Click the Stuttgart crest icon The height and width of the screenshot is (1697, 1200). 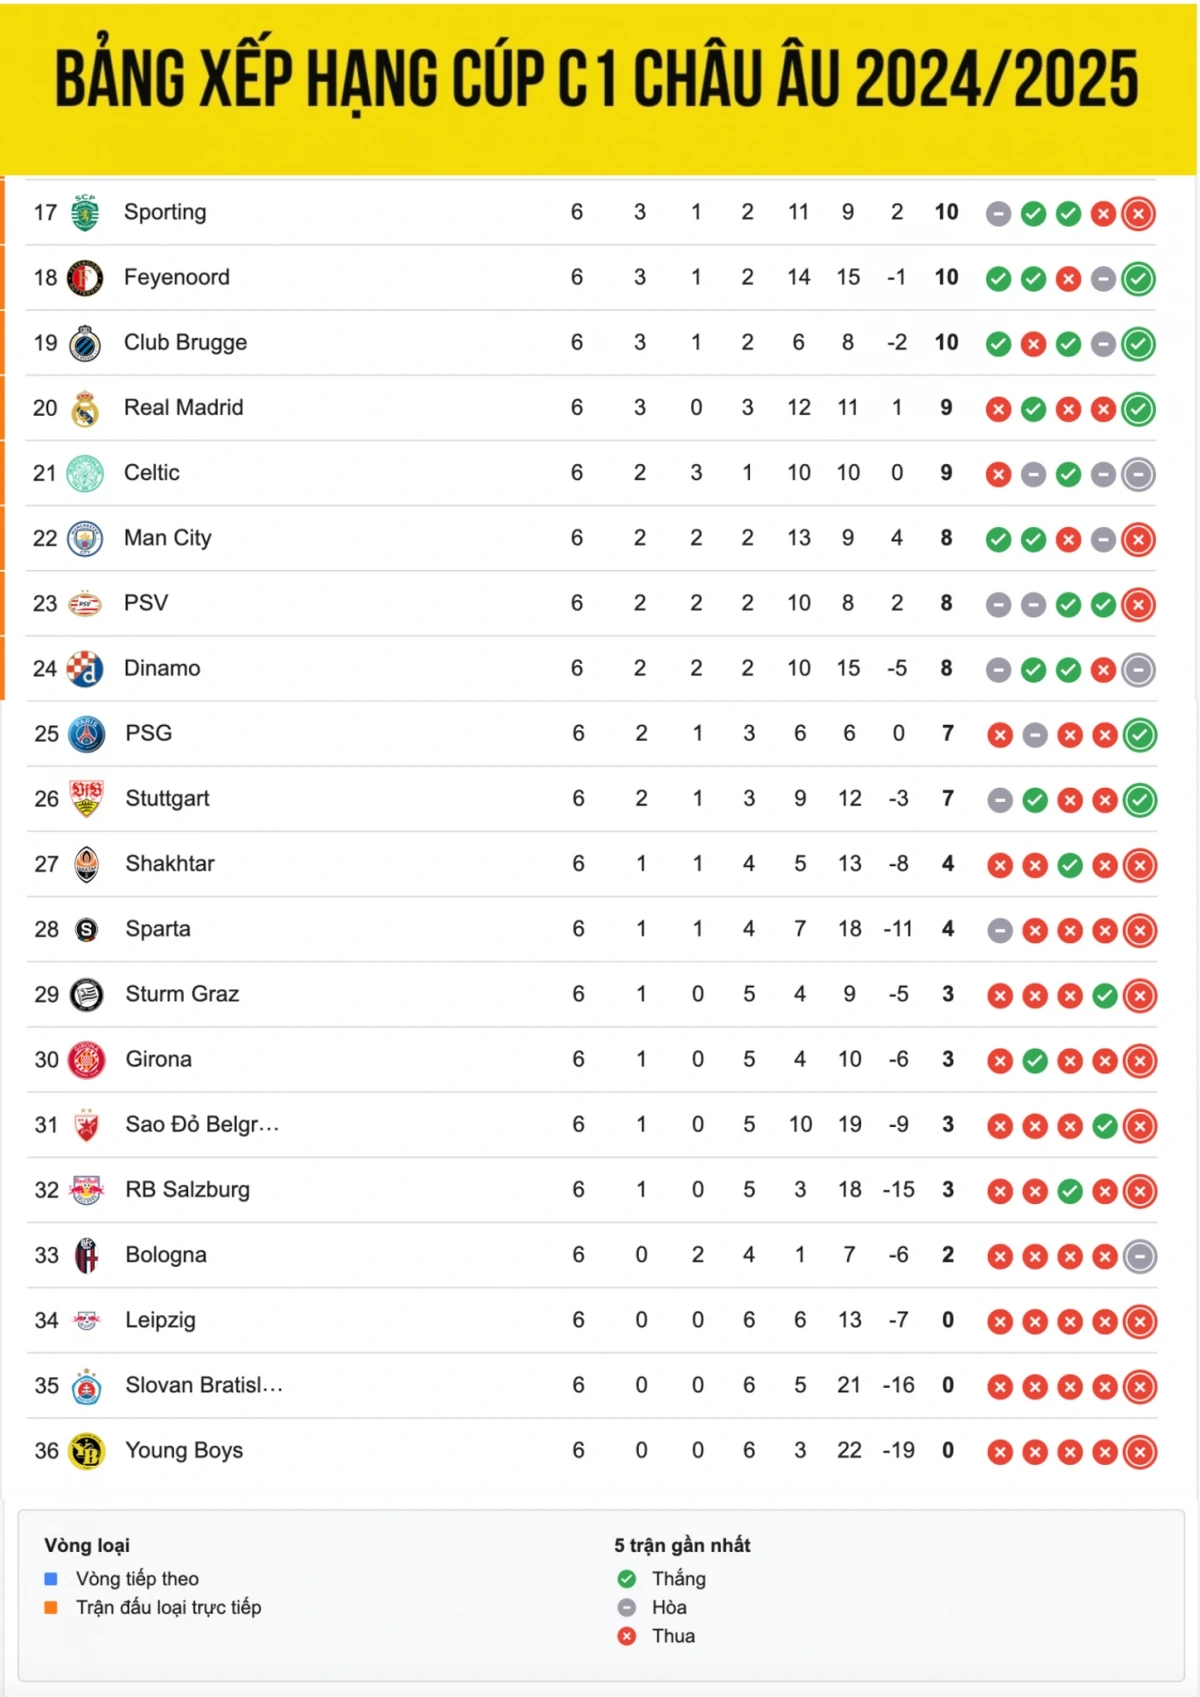pos(87,799)
